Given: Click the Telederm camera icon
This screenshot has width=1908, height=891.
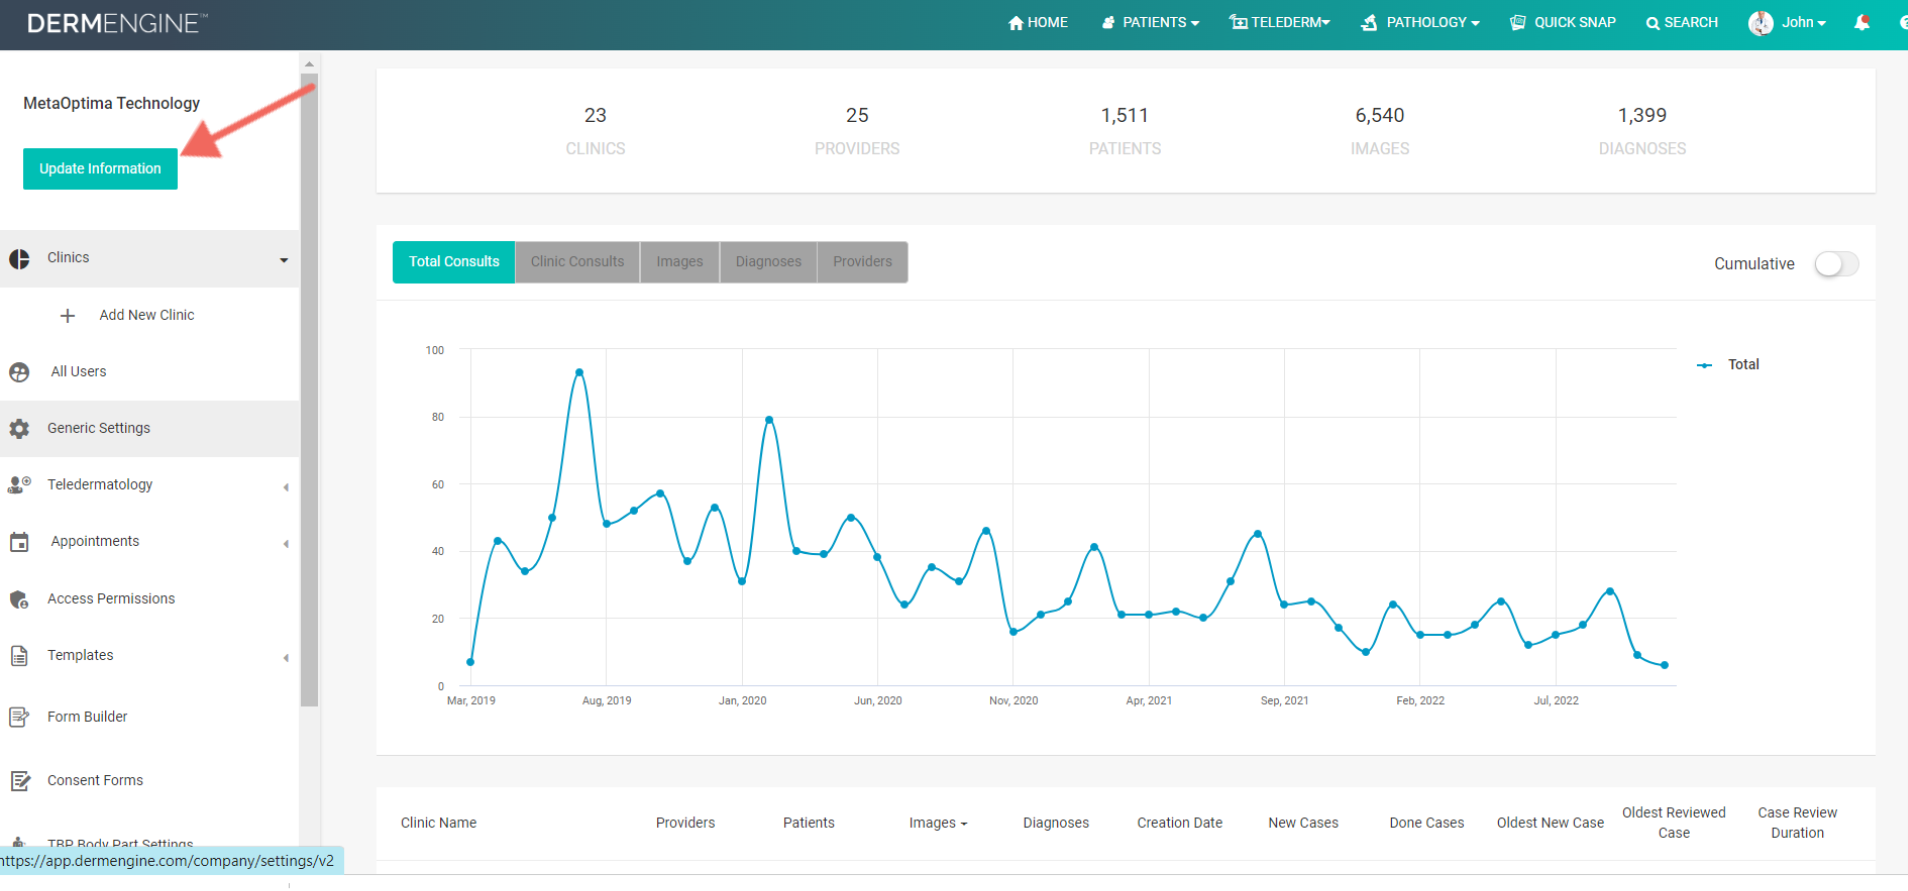Looking at the screenshot, I should click(1238, 23).
